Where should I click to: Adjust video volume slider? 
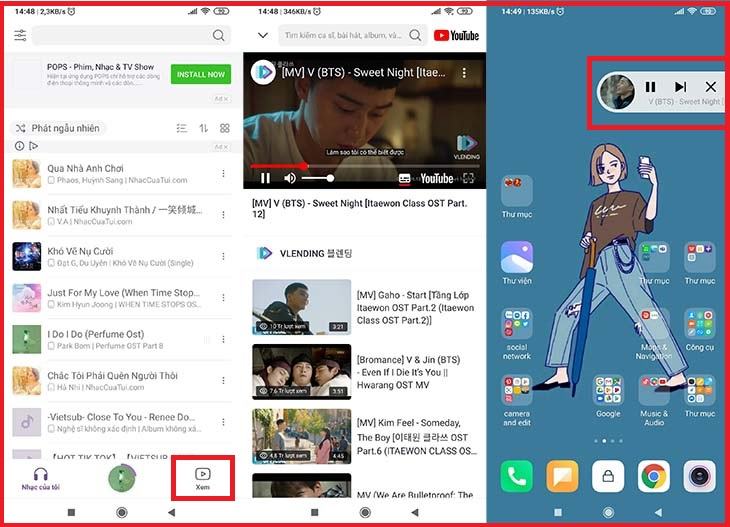[x=317, y=178]
